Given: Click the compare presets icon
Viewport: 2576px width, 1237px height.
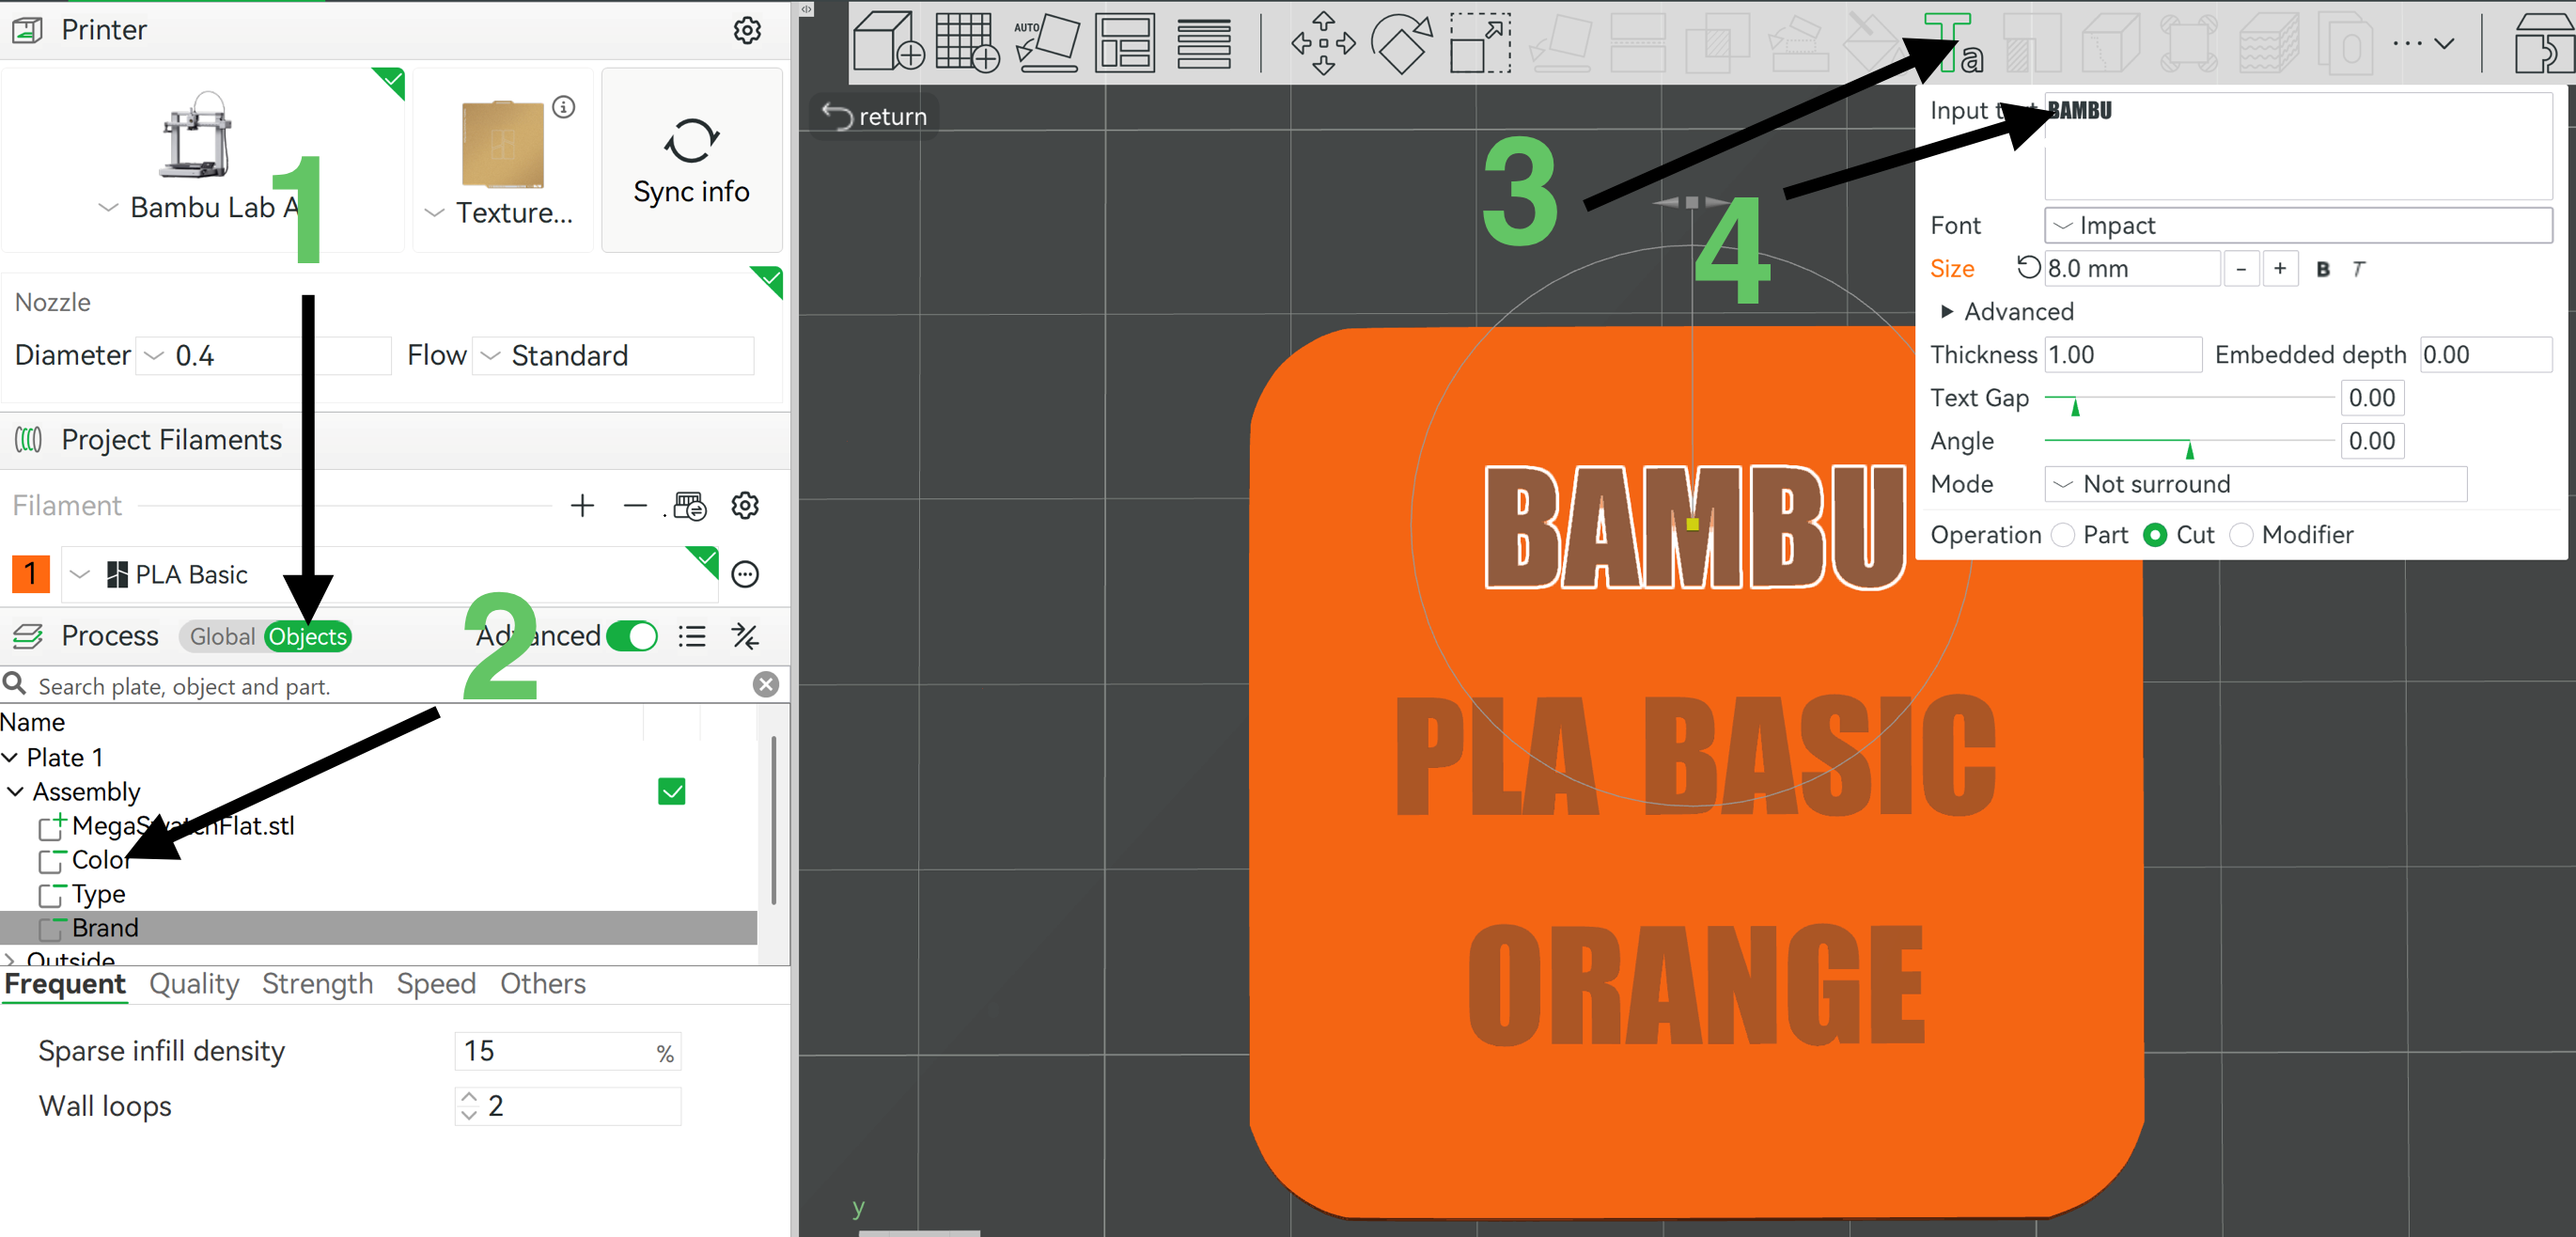Looking at the screenshot, I should pos(745,636).
